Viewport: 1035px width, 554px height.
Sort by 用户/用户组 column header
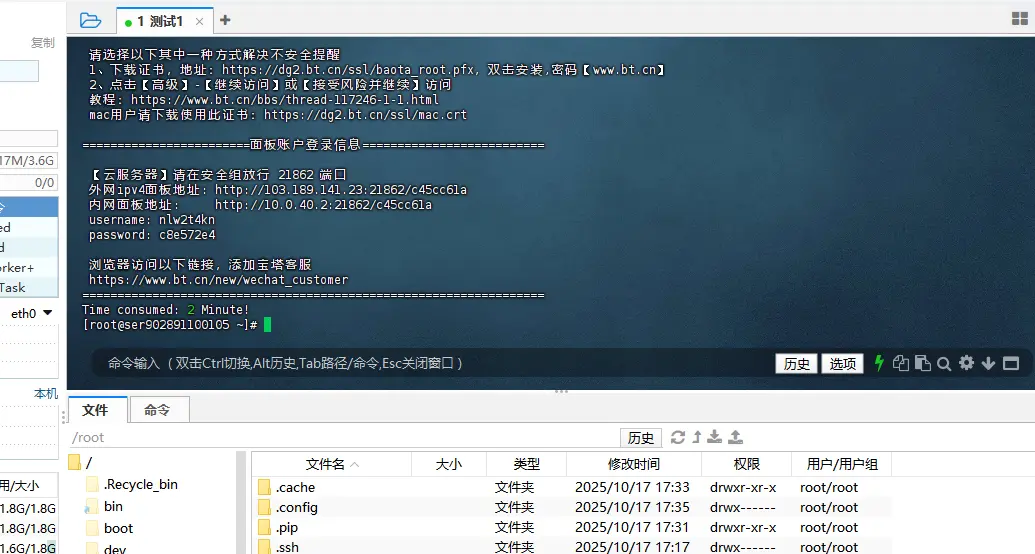click(842, 464)
